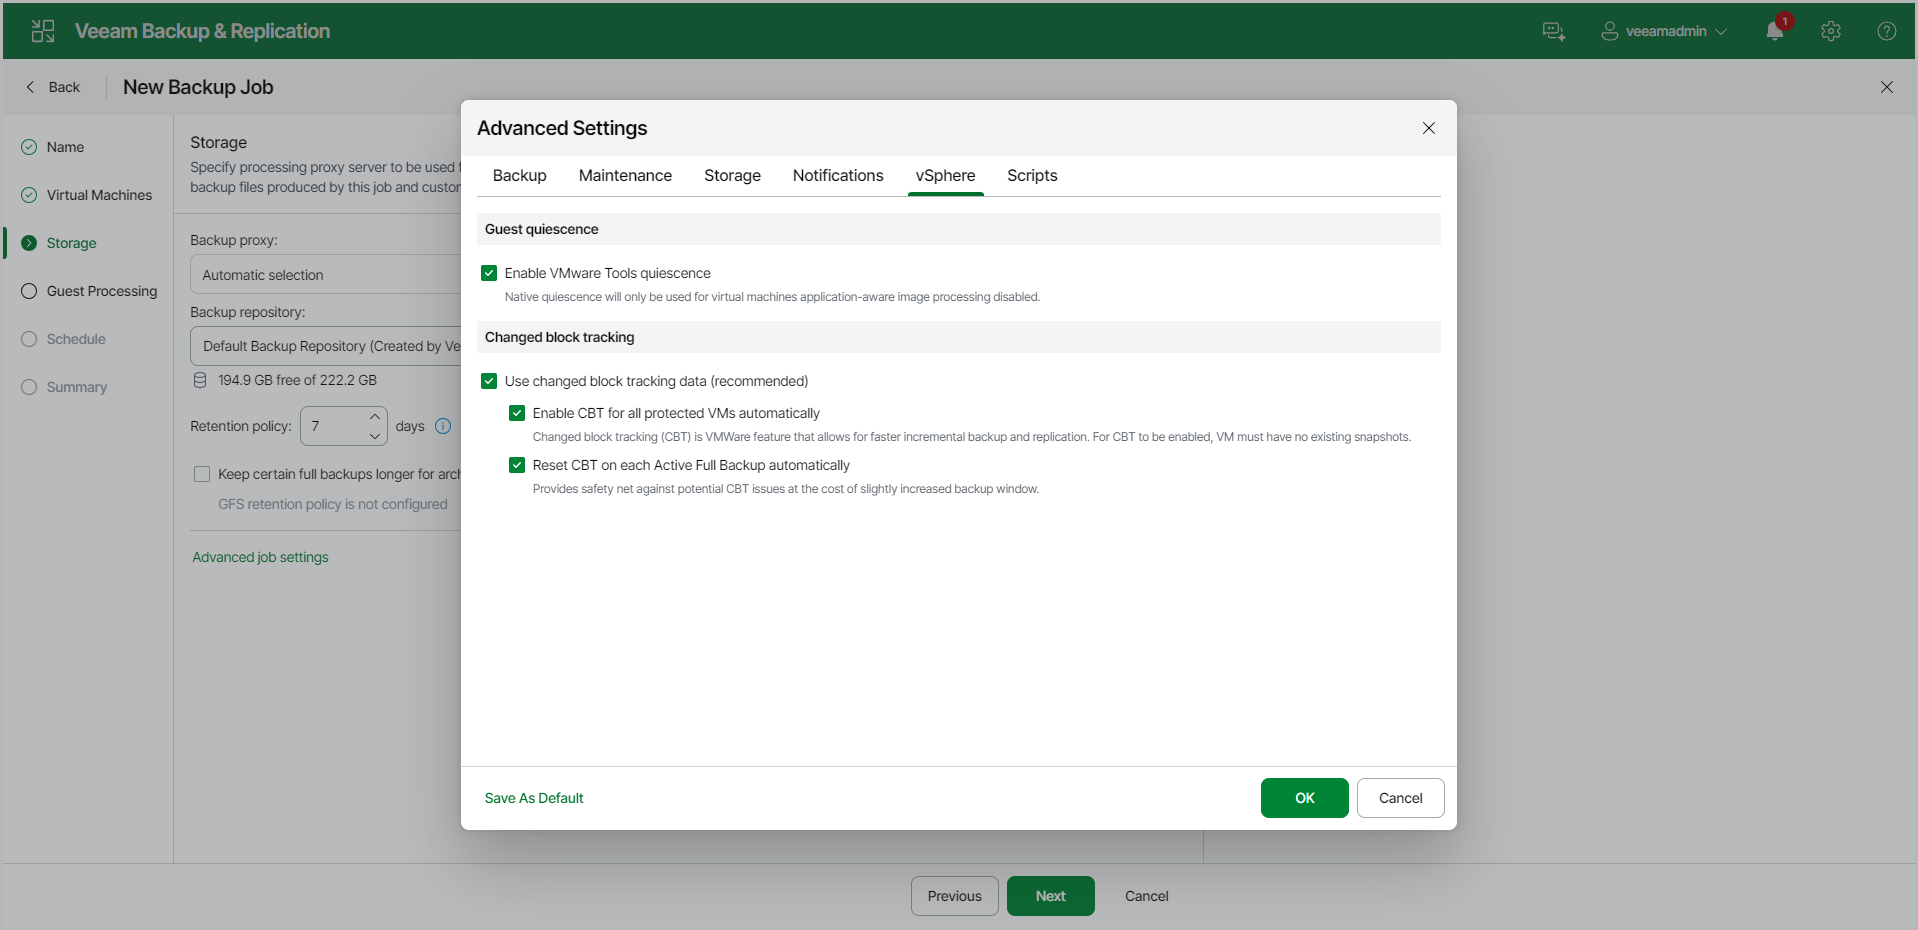
Task: Click the Changed block tracking section header
Action: pos(958,337)
